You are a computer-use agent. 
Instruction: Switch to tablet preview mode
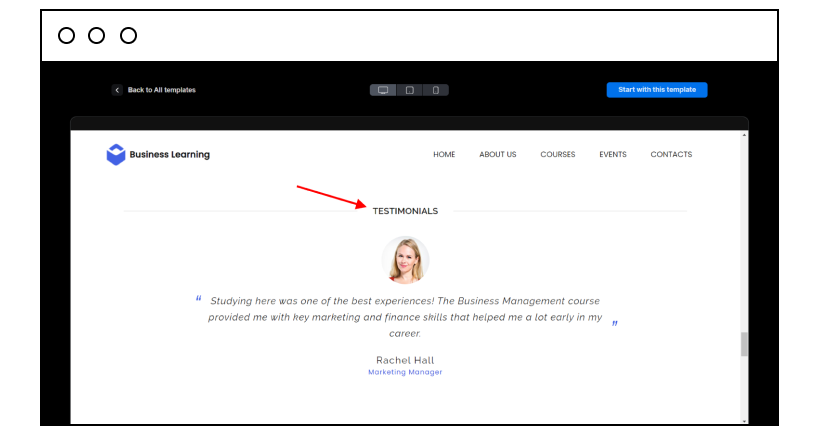(410, 90)
